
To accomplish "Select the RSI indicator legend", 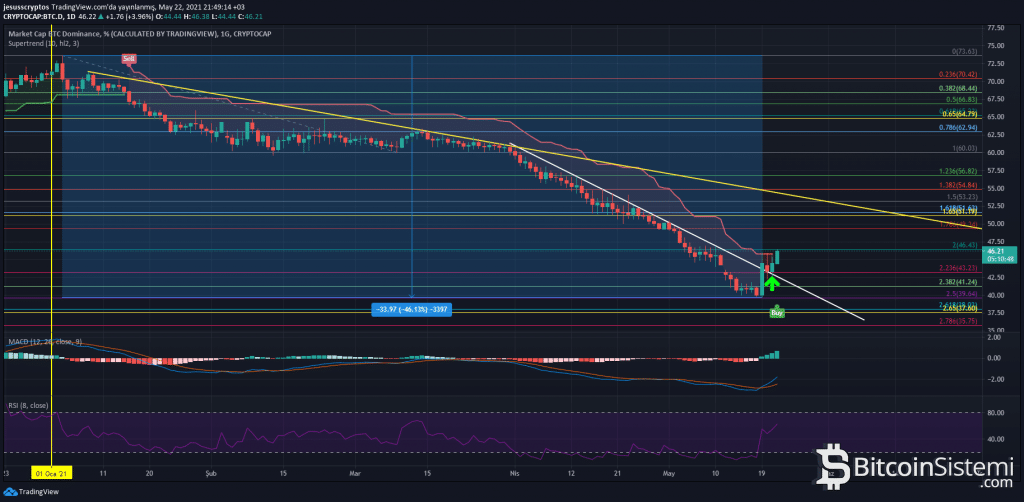I will pyautogui.click(x=28, y=405).
